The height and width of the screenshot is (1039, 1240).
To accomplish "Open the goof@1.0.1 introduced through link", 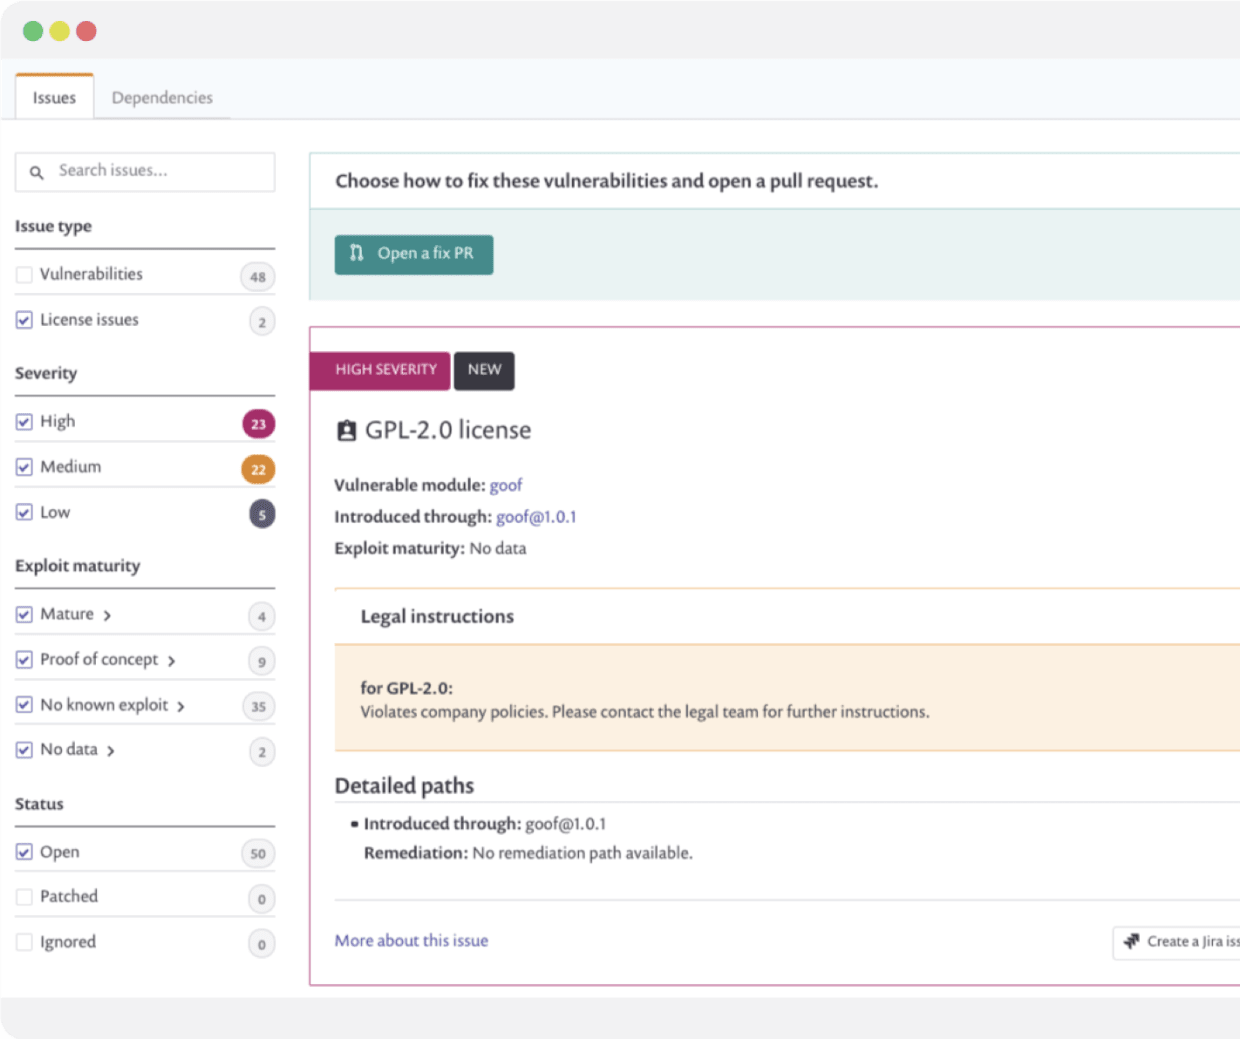I will pos(536,517).
